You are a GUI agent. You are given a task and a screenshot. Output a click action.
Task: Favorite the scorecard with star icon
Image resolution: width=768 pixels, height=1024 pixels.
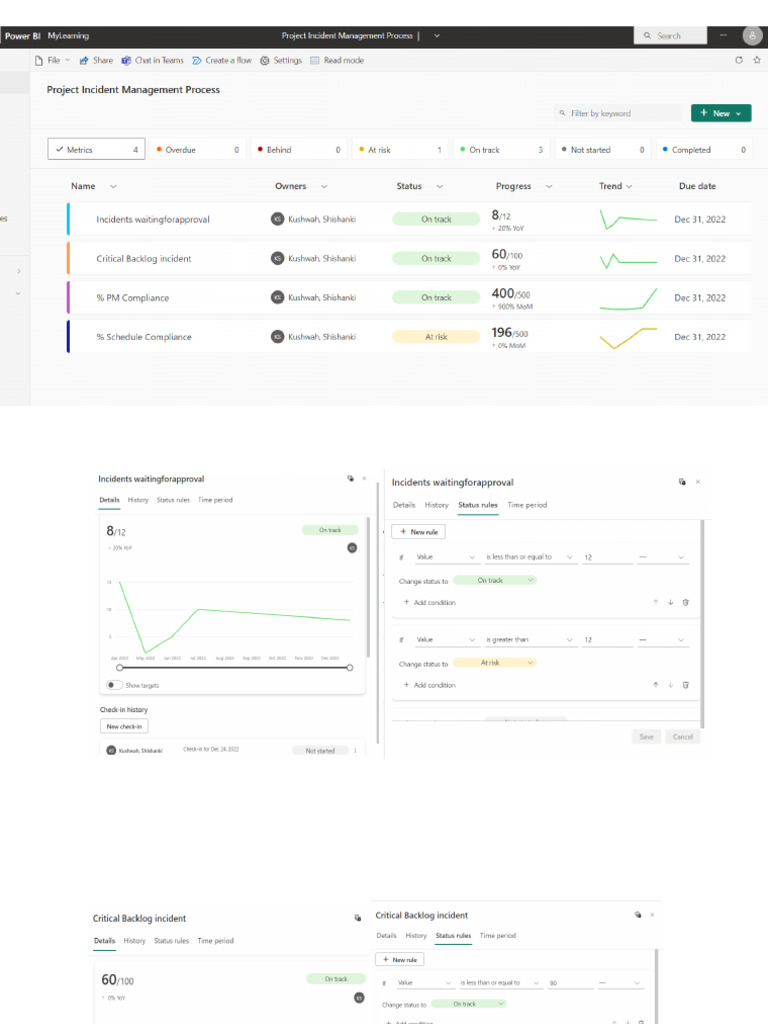(757, 60)
